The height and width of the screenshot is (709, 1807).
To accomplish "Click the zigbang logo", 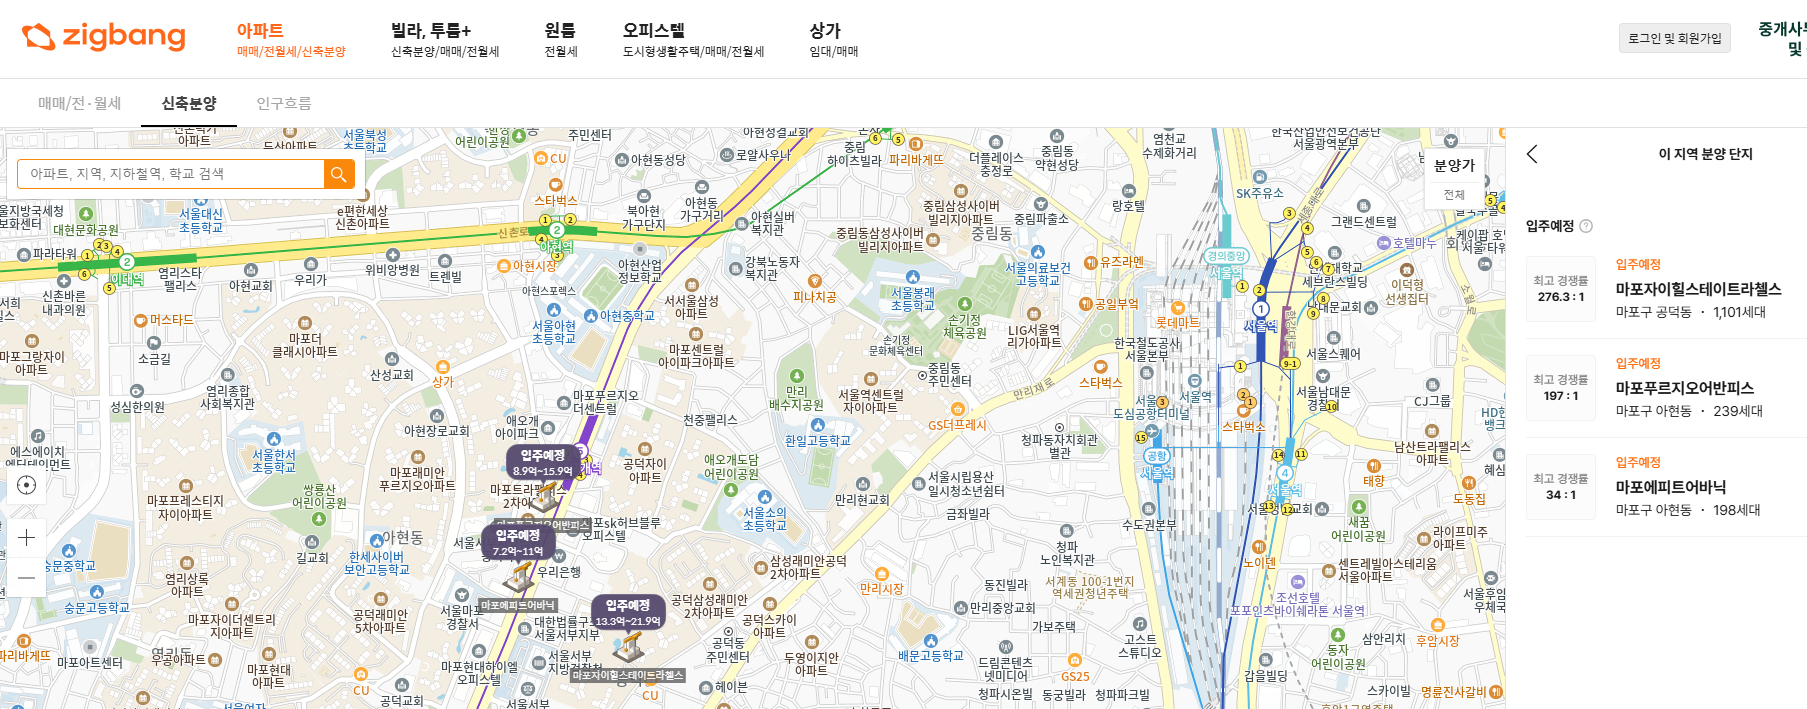I will pos(104,37).
